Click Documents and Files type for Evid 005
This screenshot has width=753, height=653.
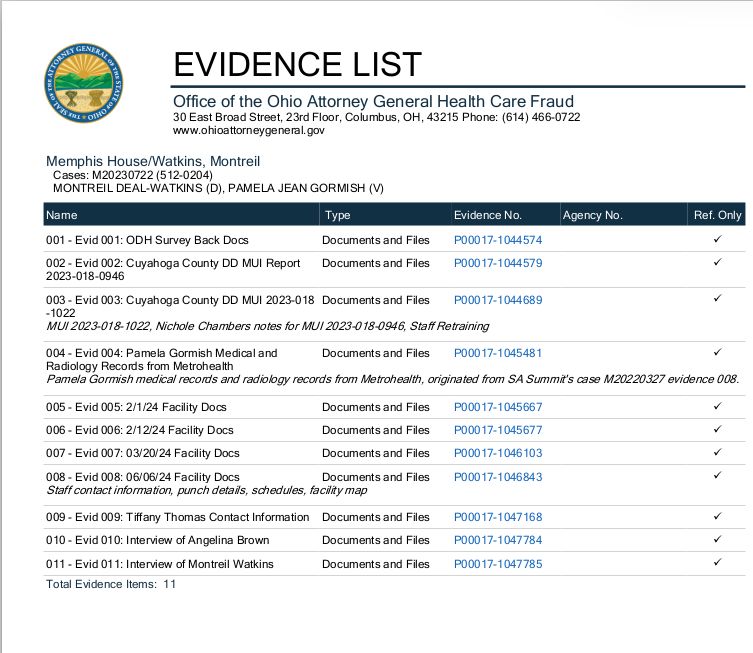[376, 407]
